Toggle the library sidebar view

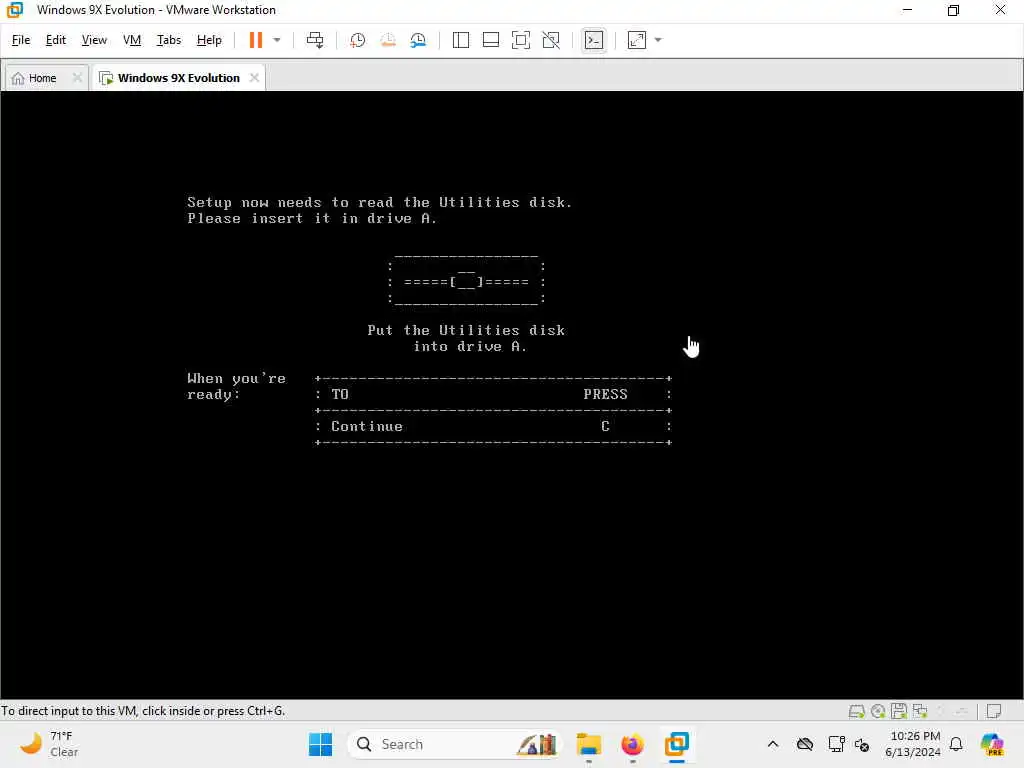click(x=460, y=40)
